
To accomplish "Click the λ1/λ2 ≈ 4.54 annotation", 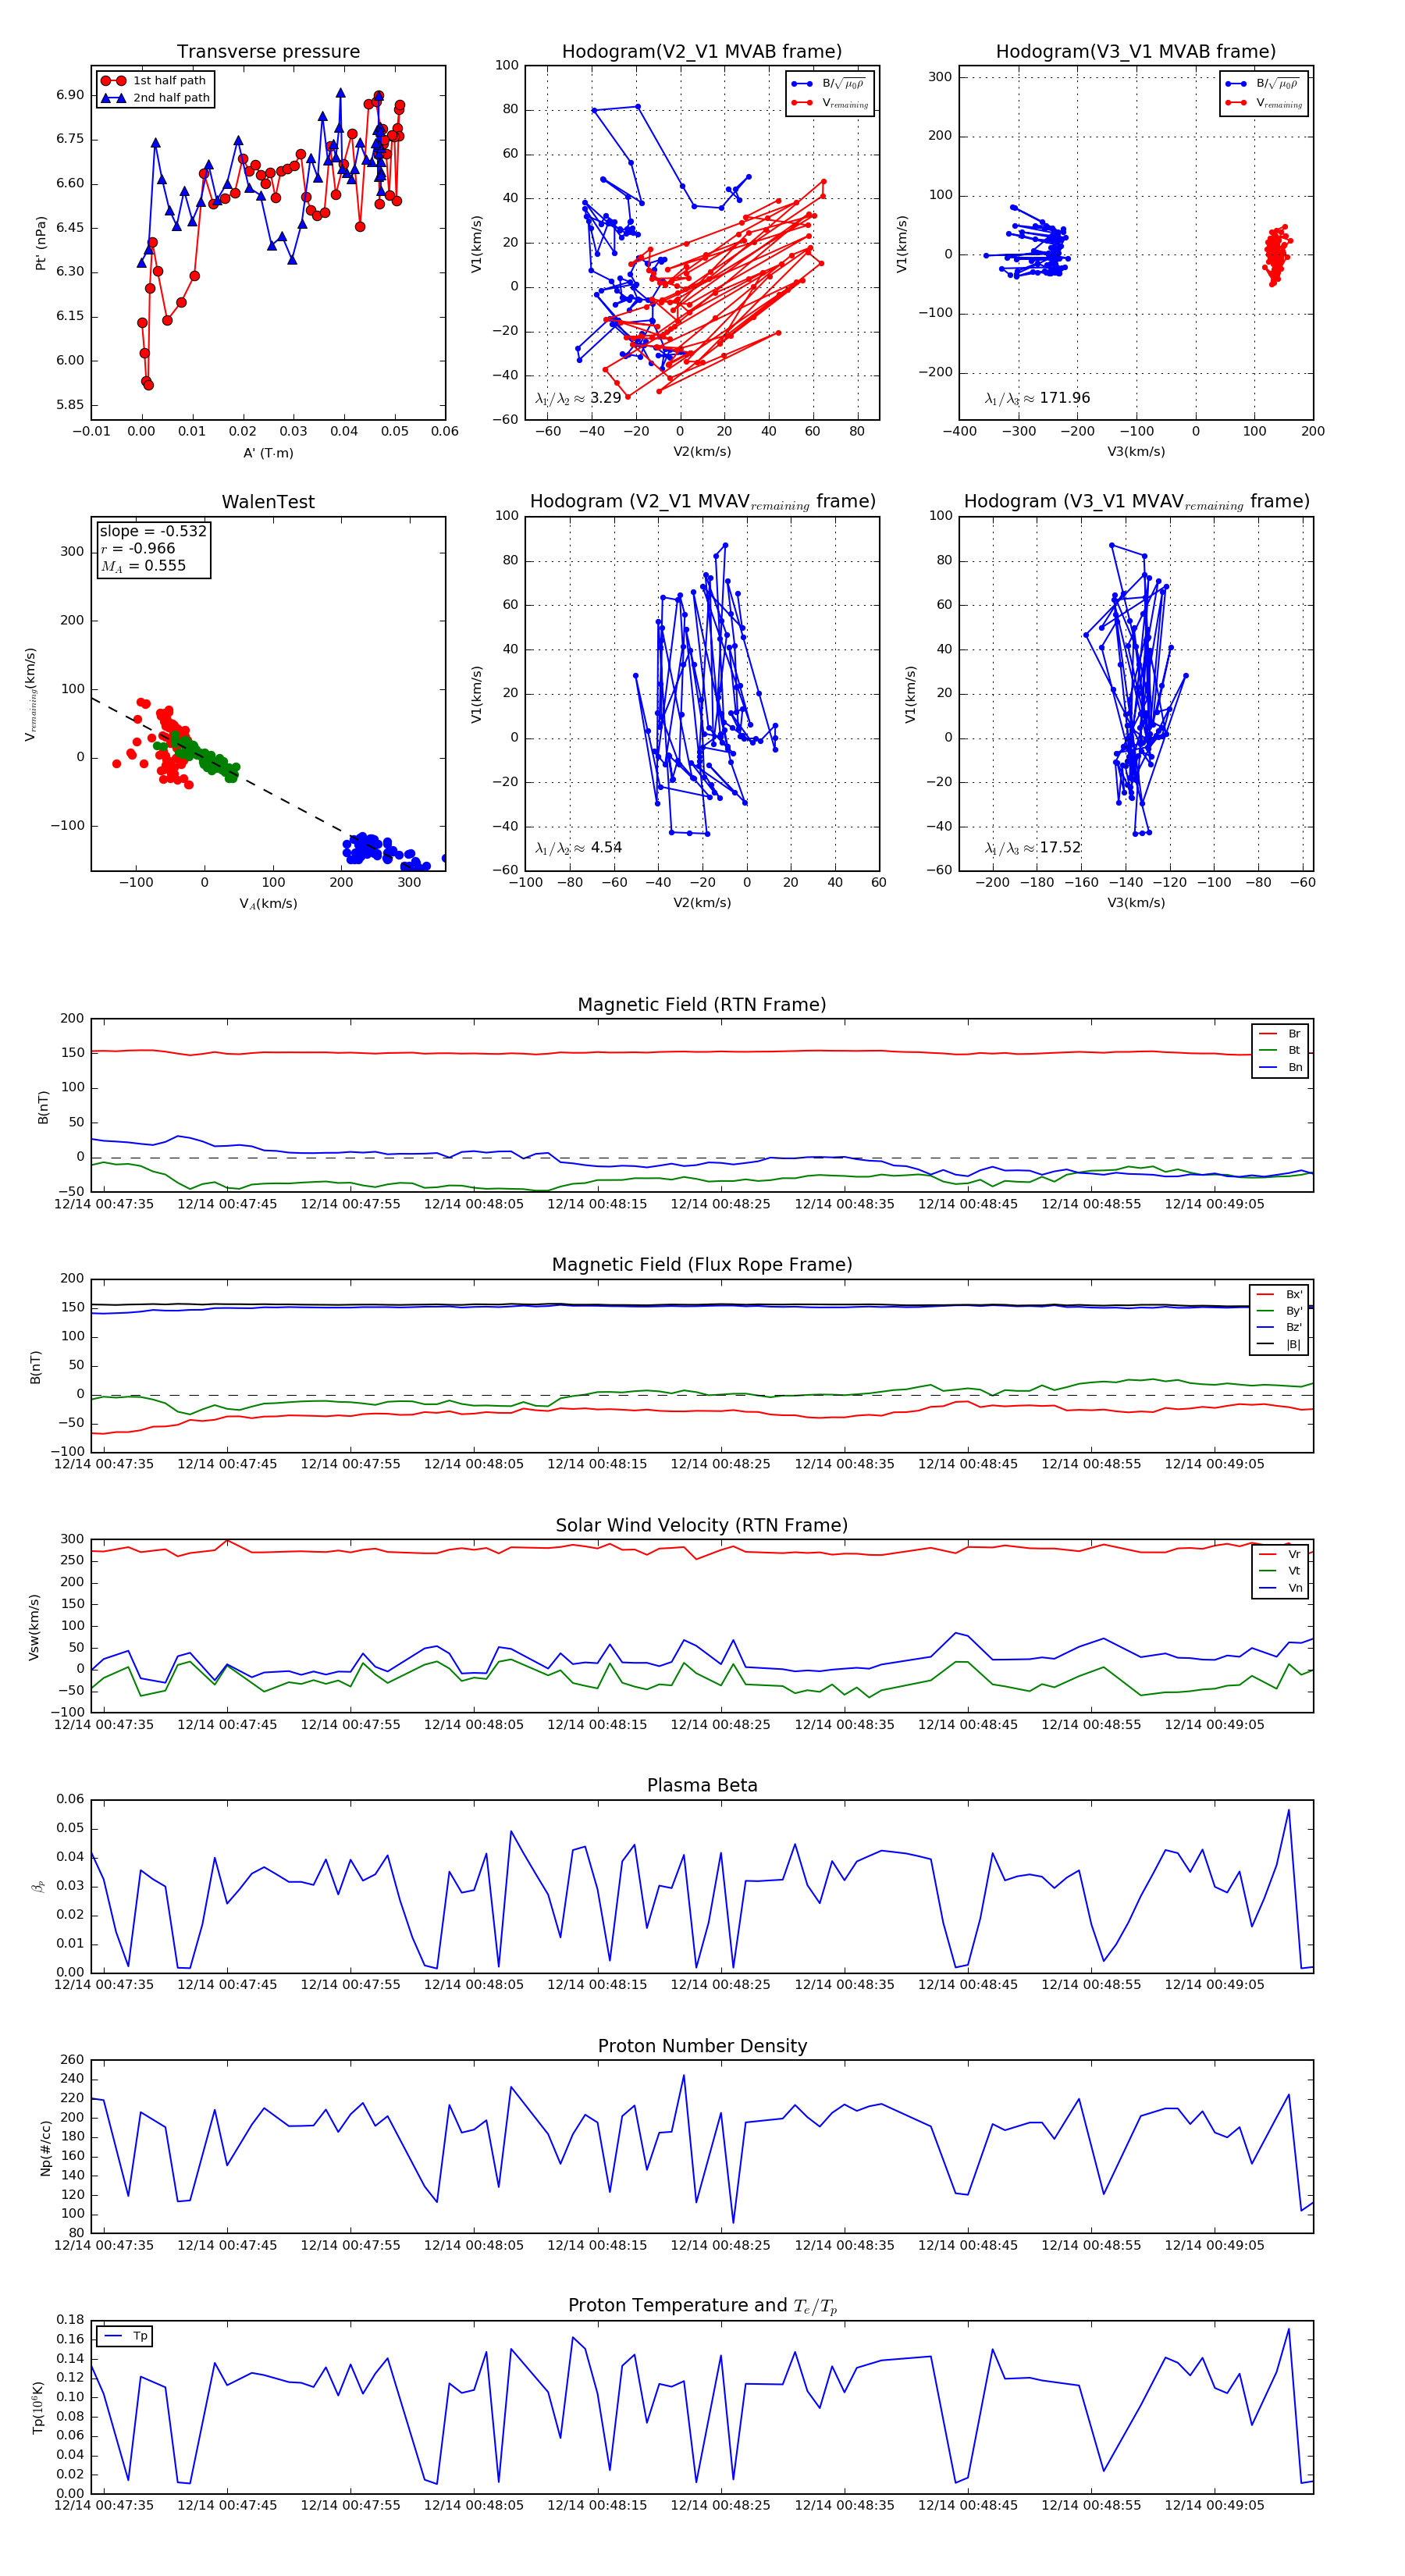I will (578, 848).
